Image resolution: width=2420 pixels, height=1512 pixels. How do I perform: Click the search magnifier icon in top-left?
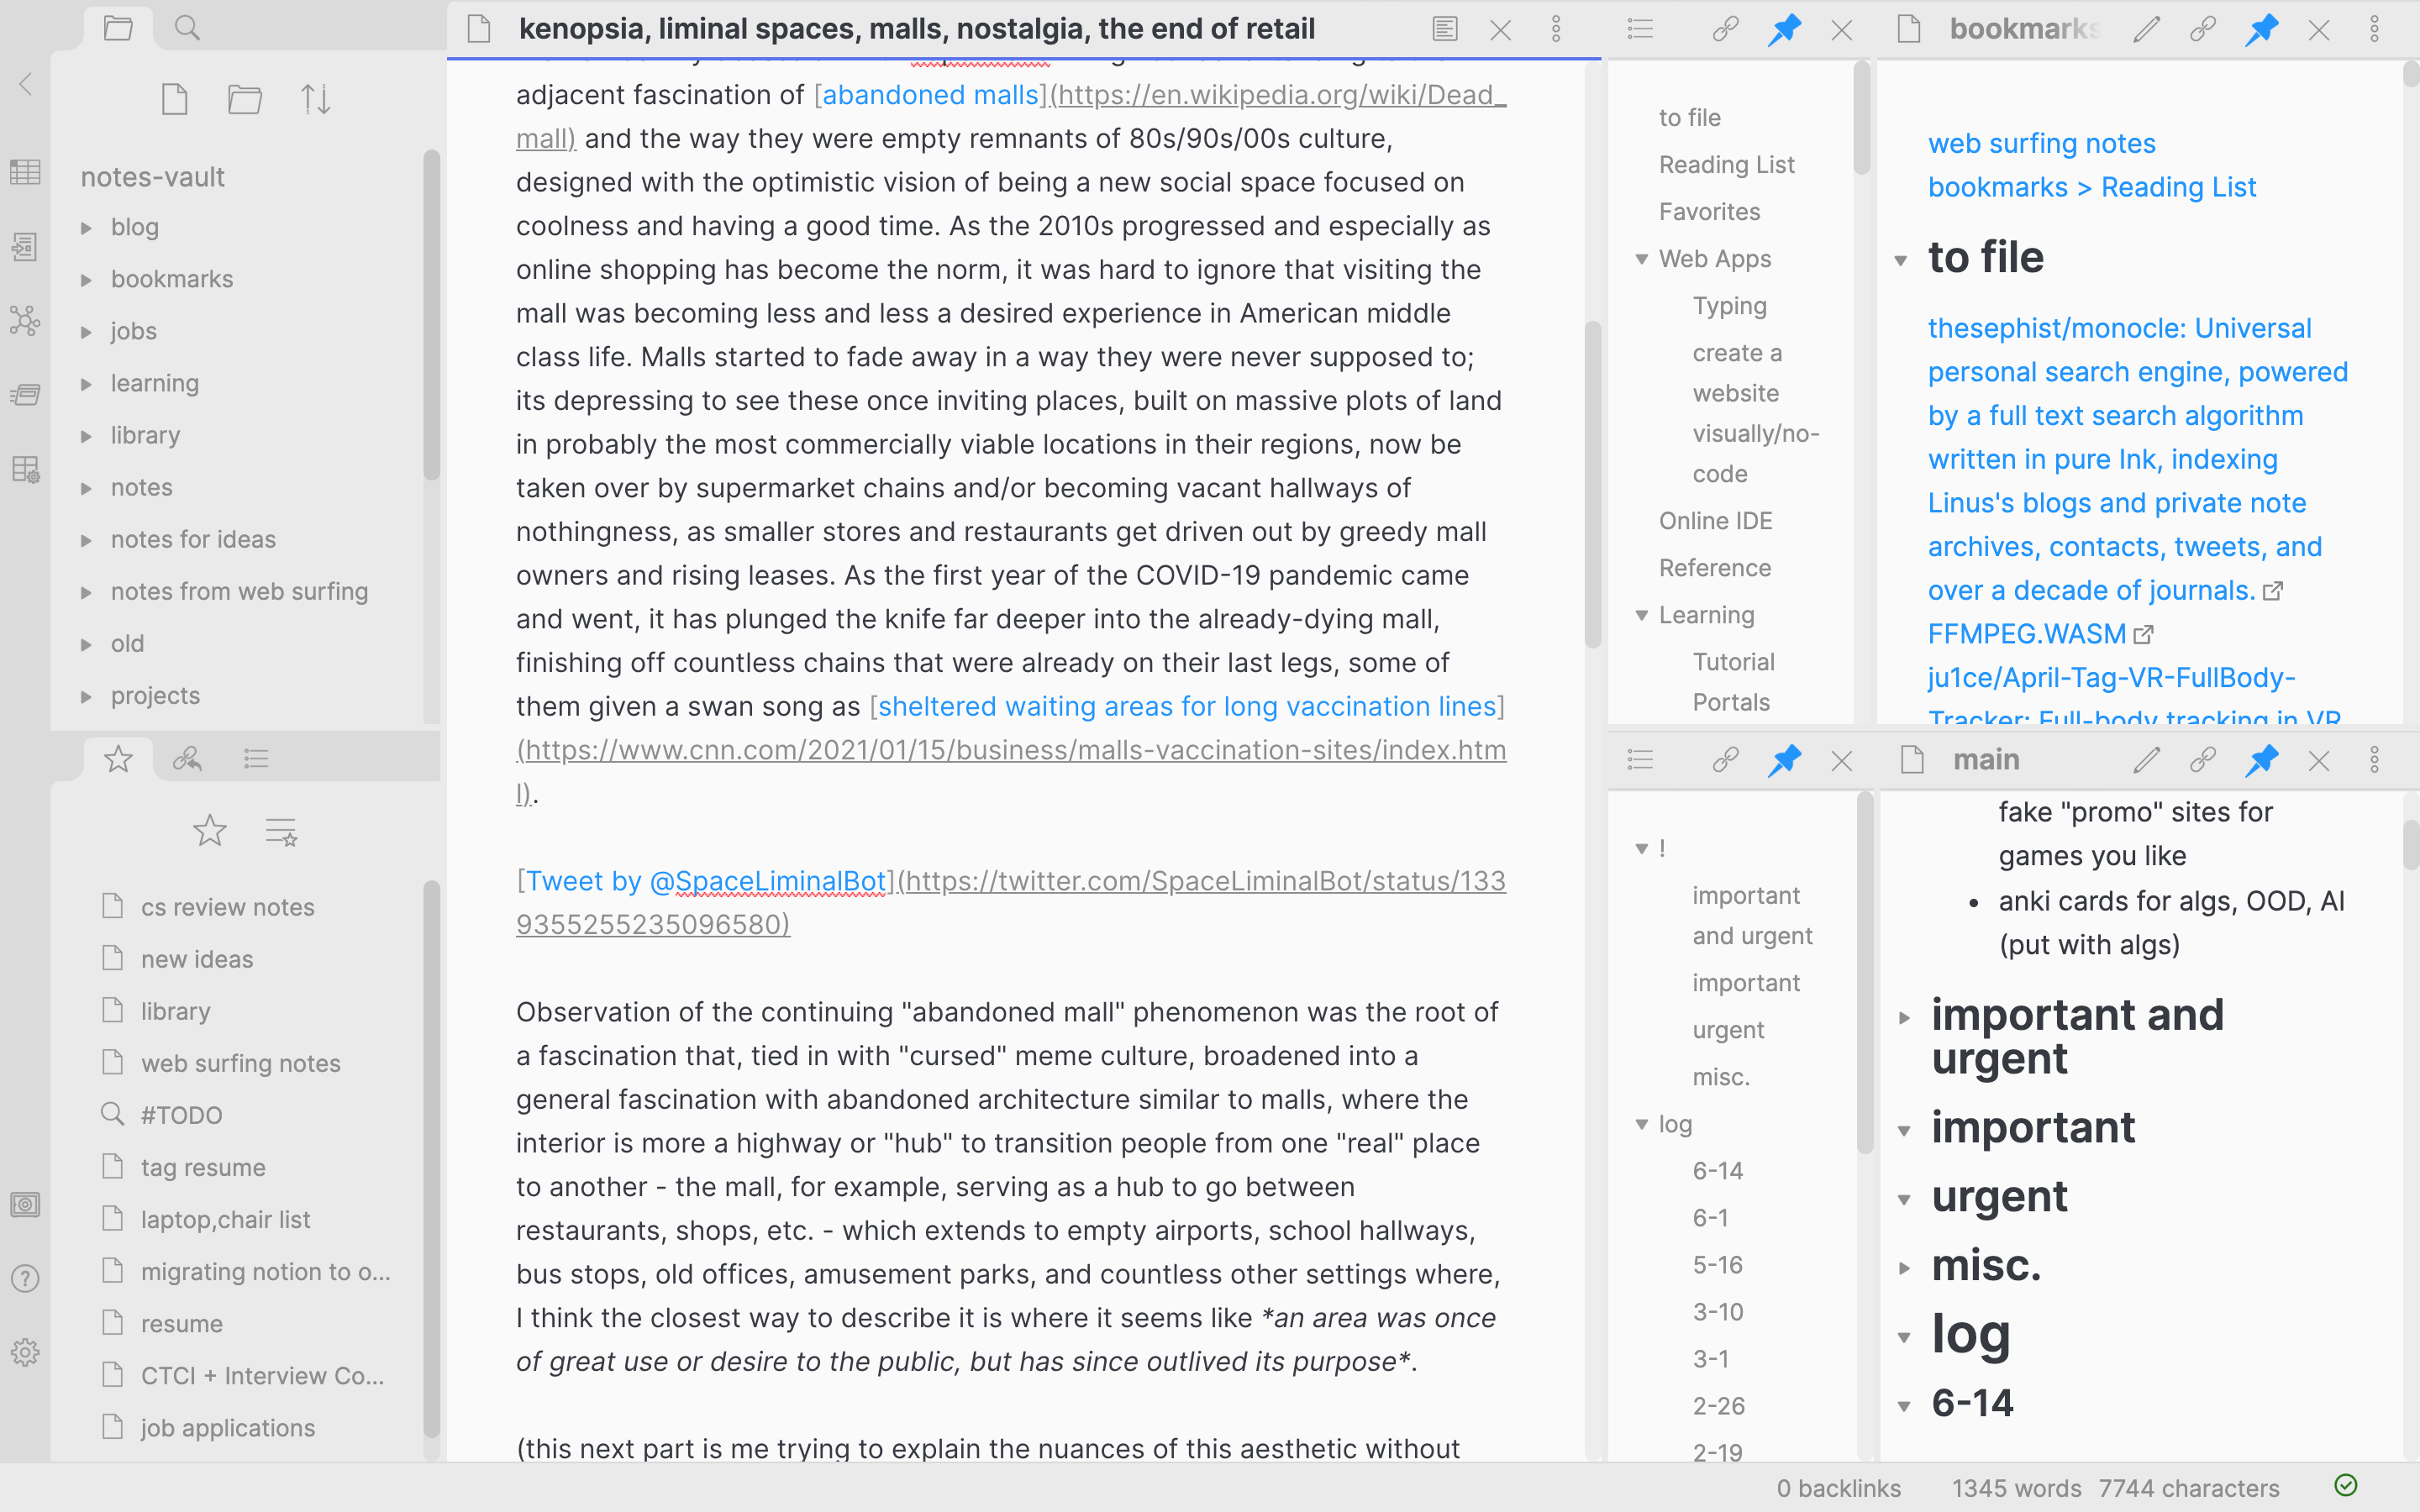click(x=187, y=24)
